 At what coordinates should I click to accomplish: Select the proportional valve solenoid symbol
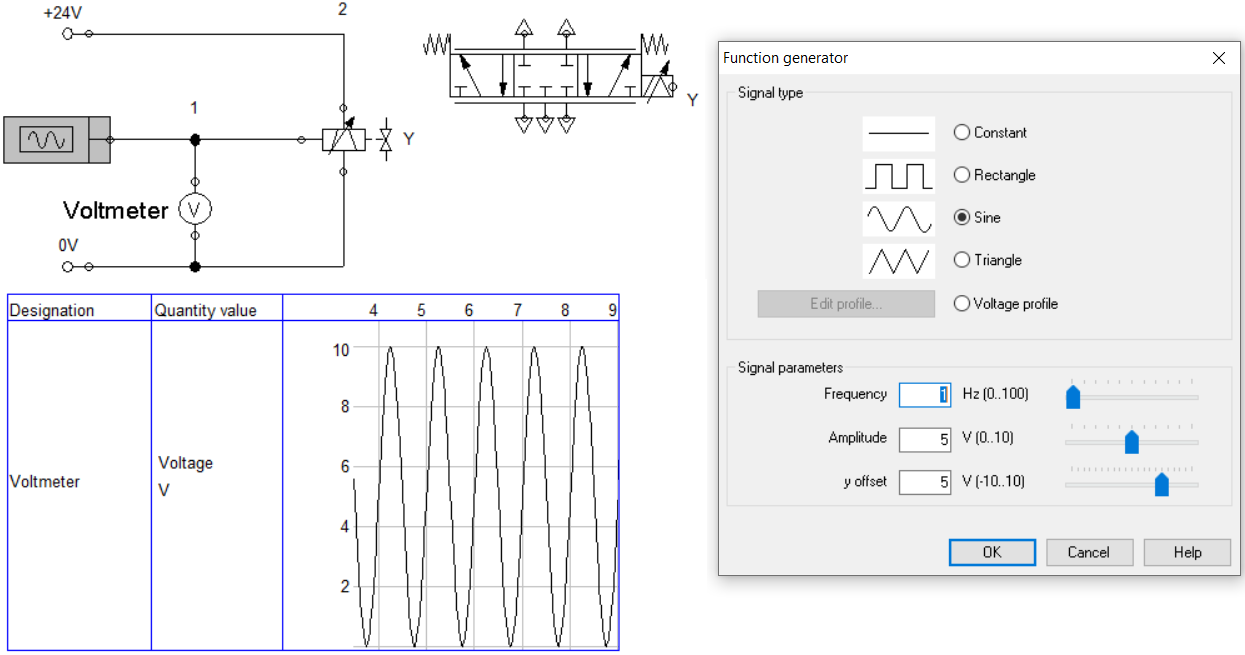pyautogui.click(x=343, y=140)
